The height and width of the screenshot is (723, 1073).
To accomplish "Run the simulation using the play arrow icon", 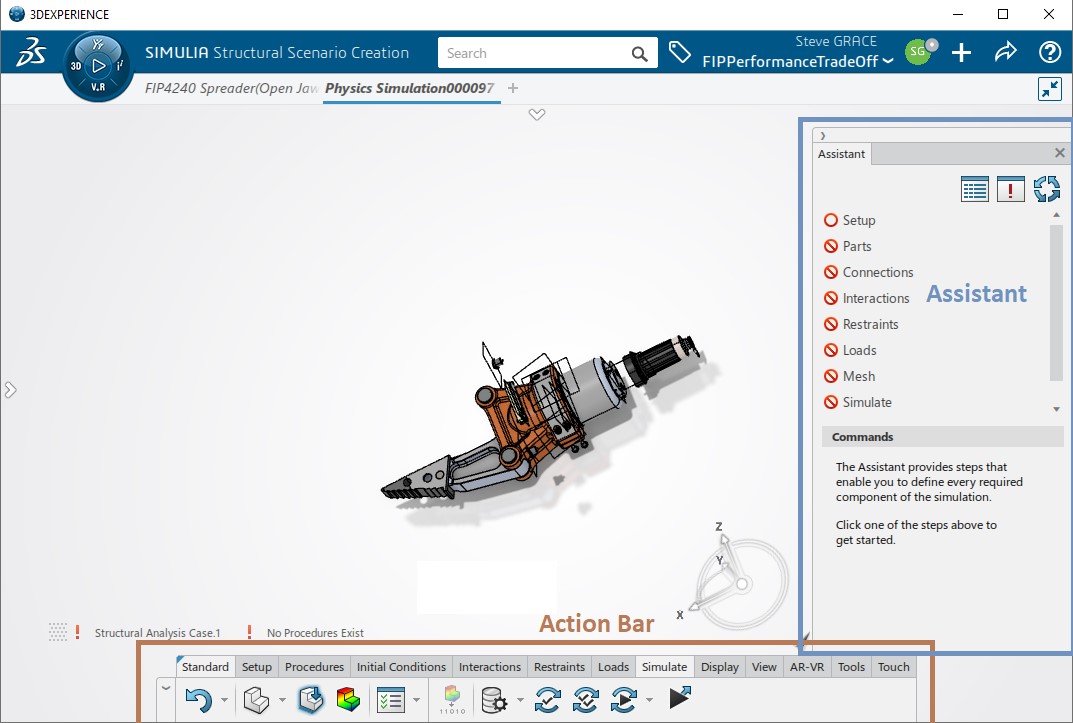I will [678, 699].
